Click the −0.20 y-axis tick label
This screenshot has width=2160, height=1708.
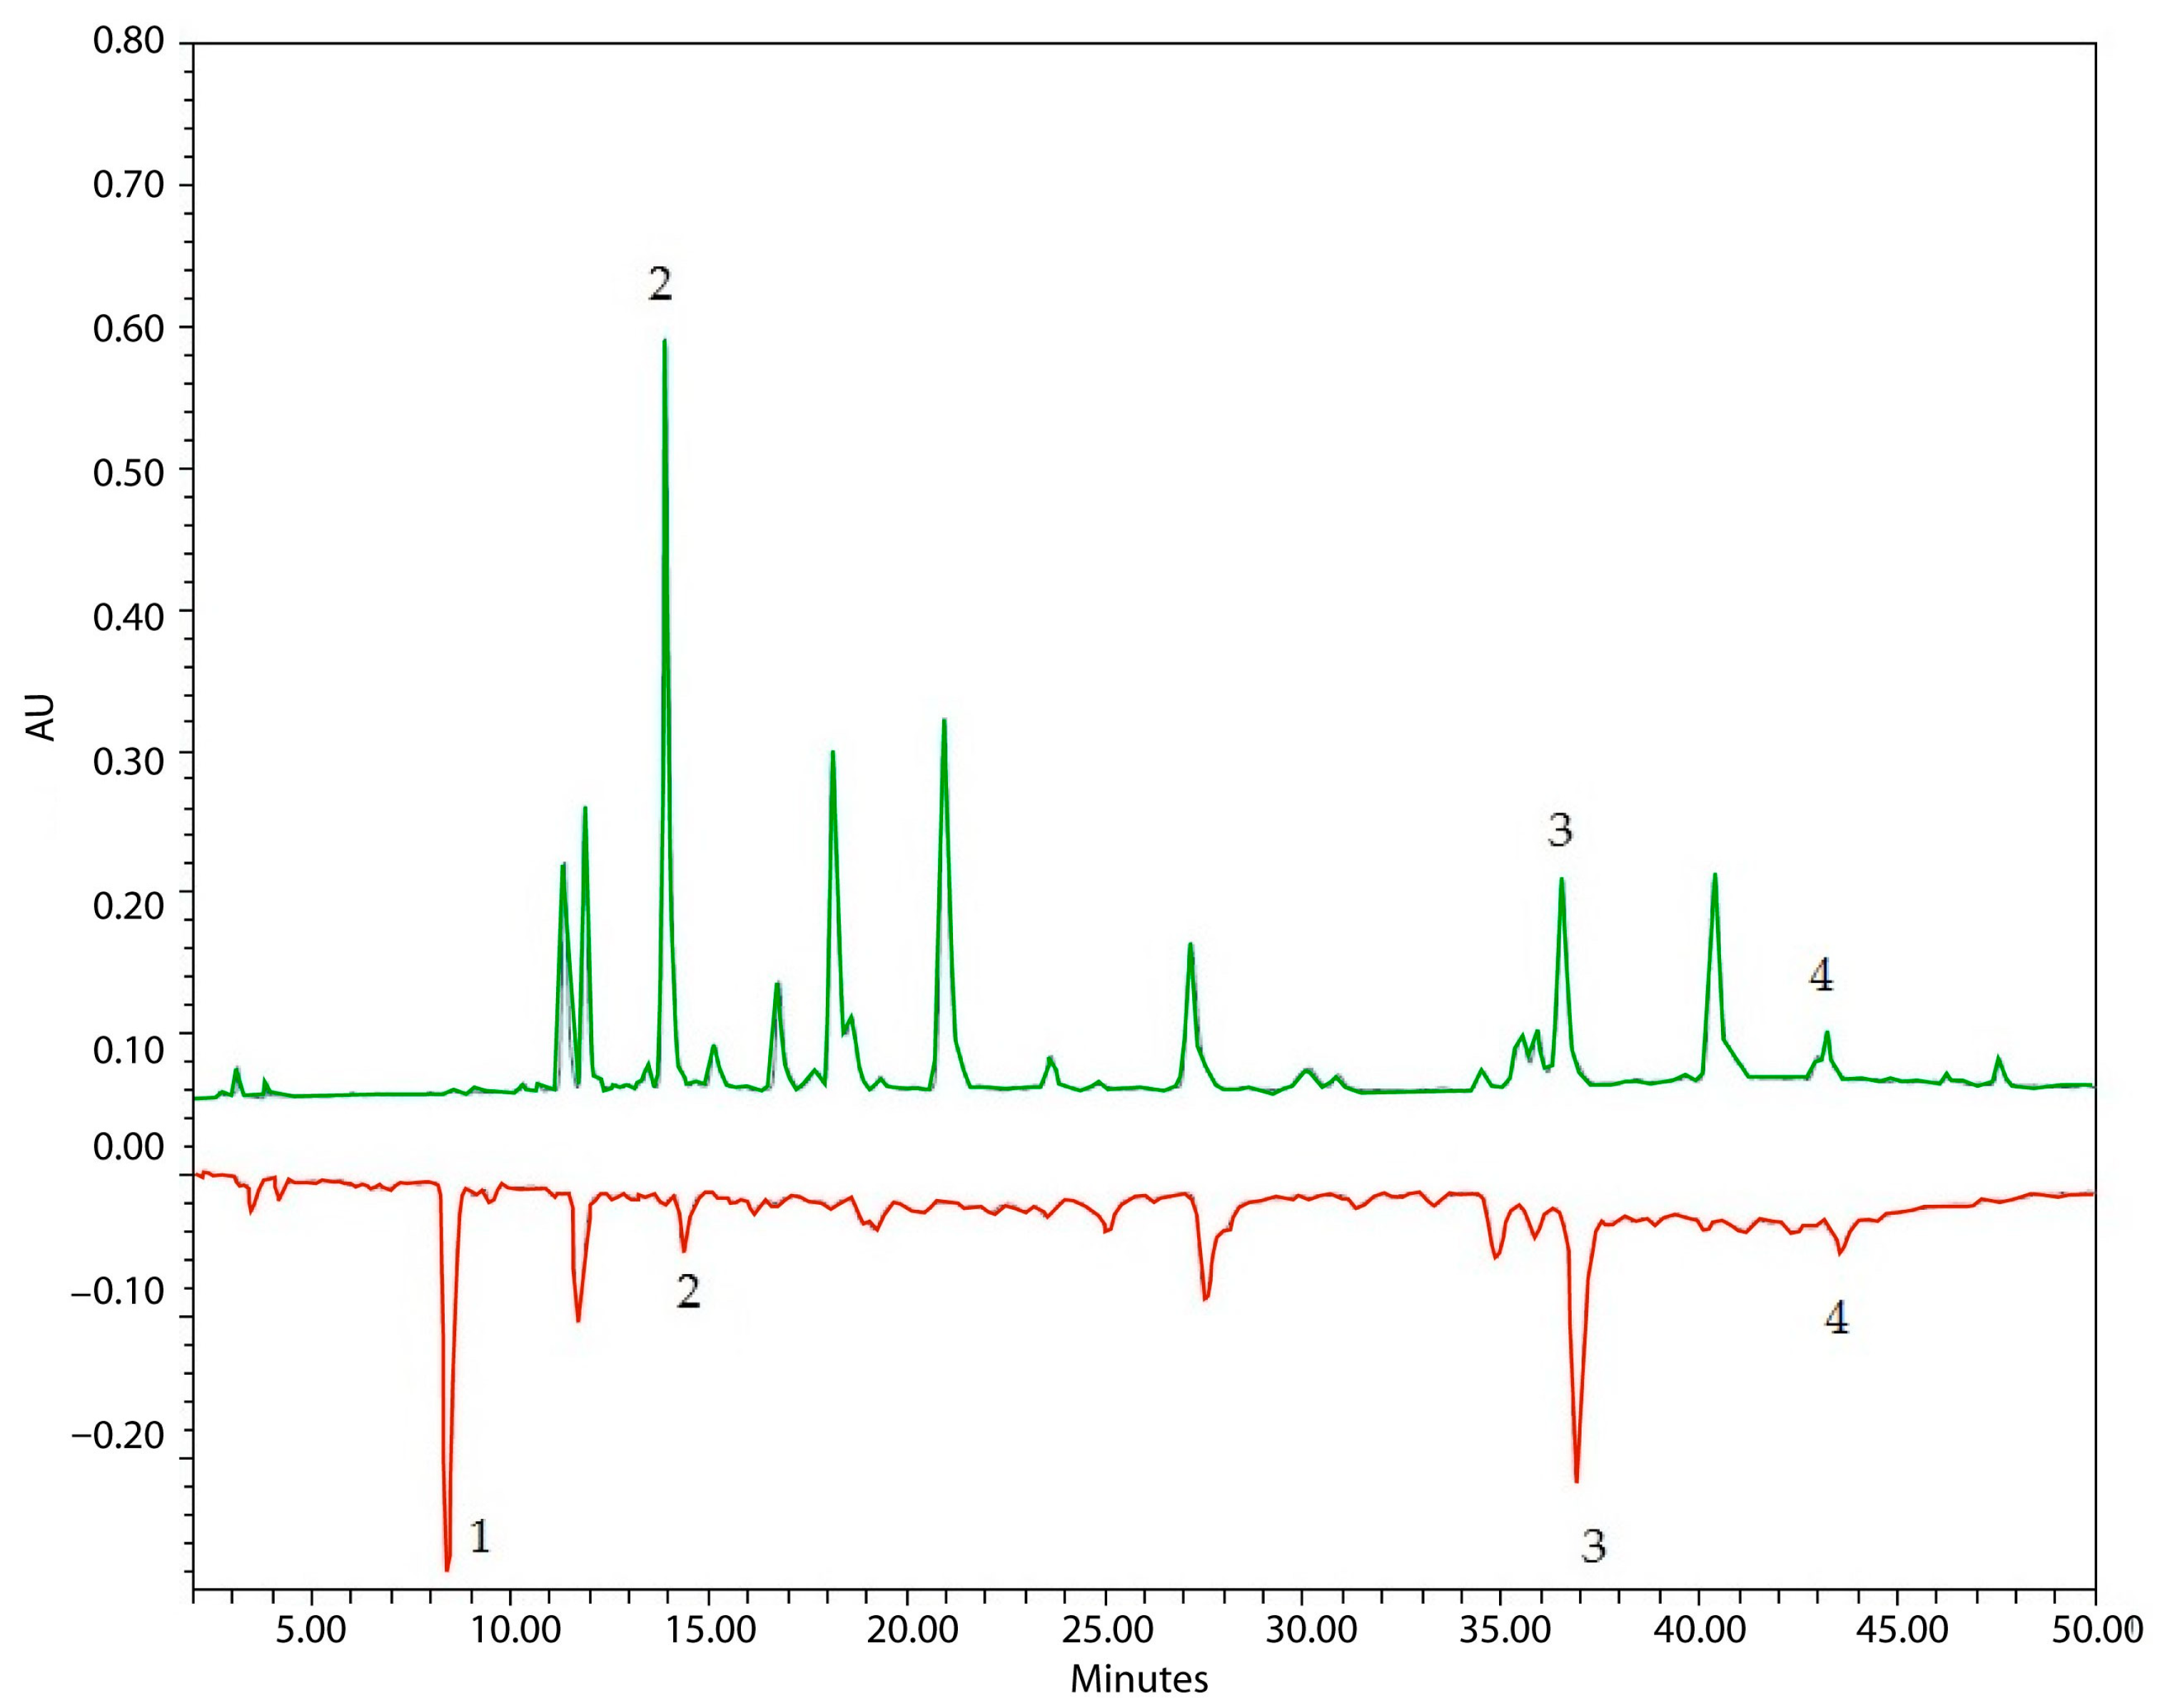click(x=118, y=1434)
